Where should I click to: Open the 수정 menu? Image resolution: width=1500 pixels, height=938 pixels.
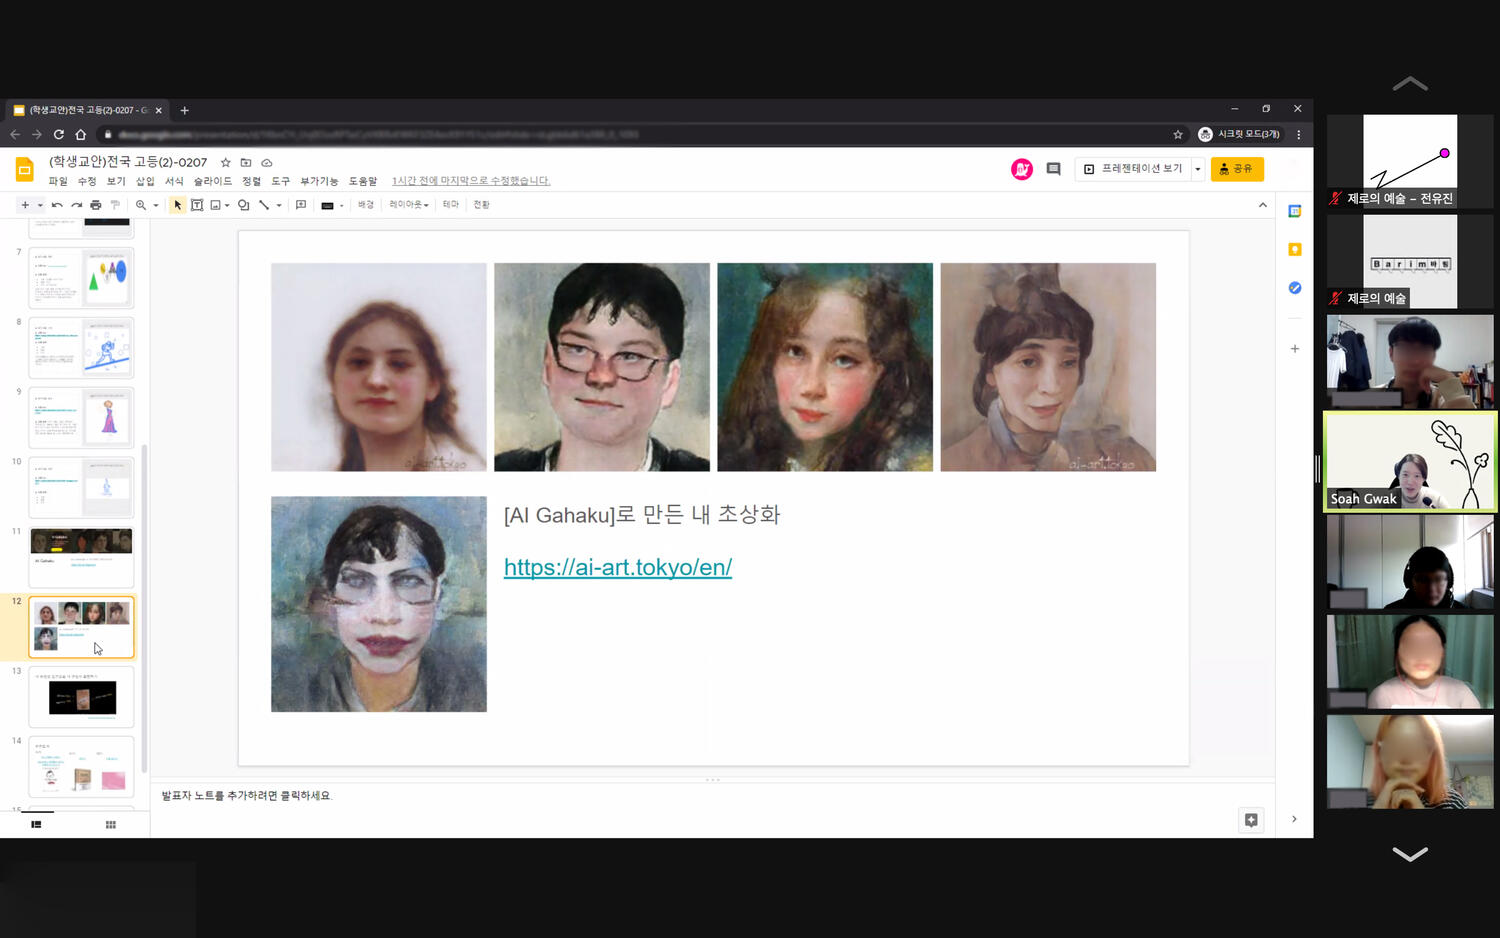[x=87, y=181]
